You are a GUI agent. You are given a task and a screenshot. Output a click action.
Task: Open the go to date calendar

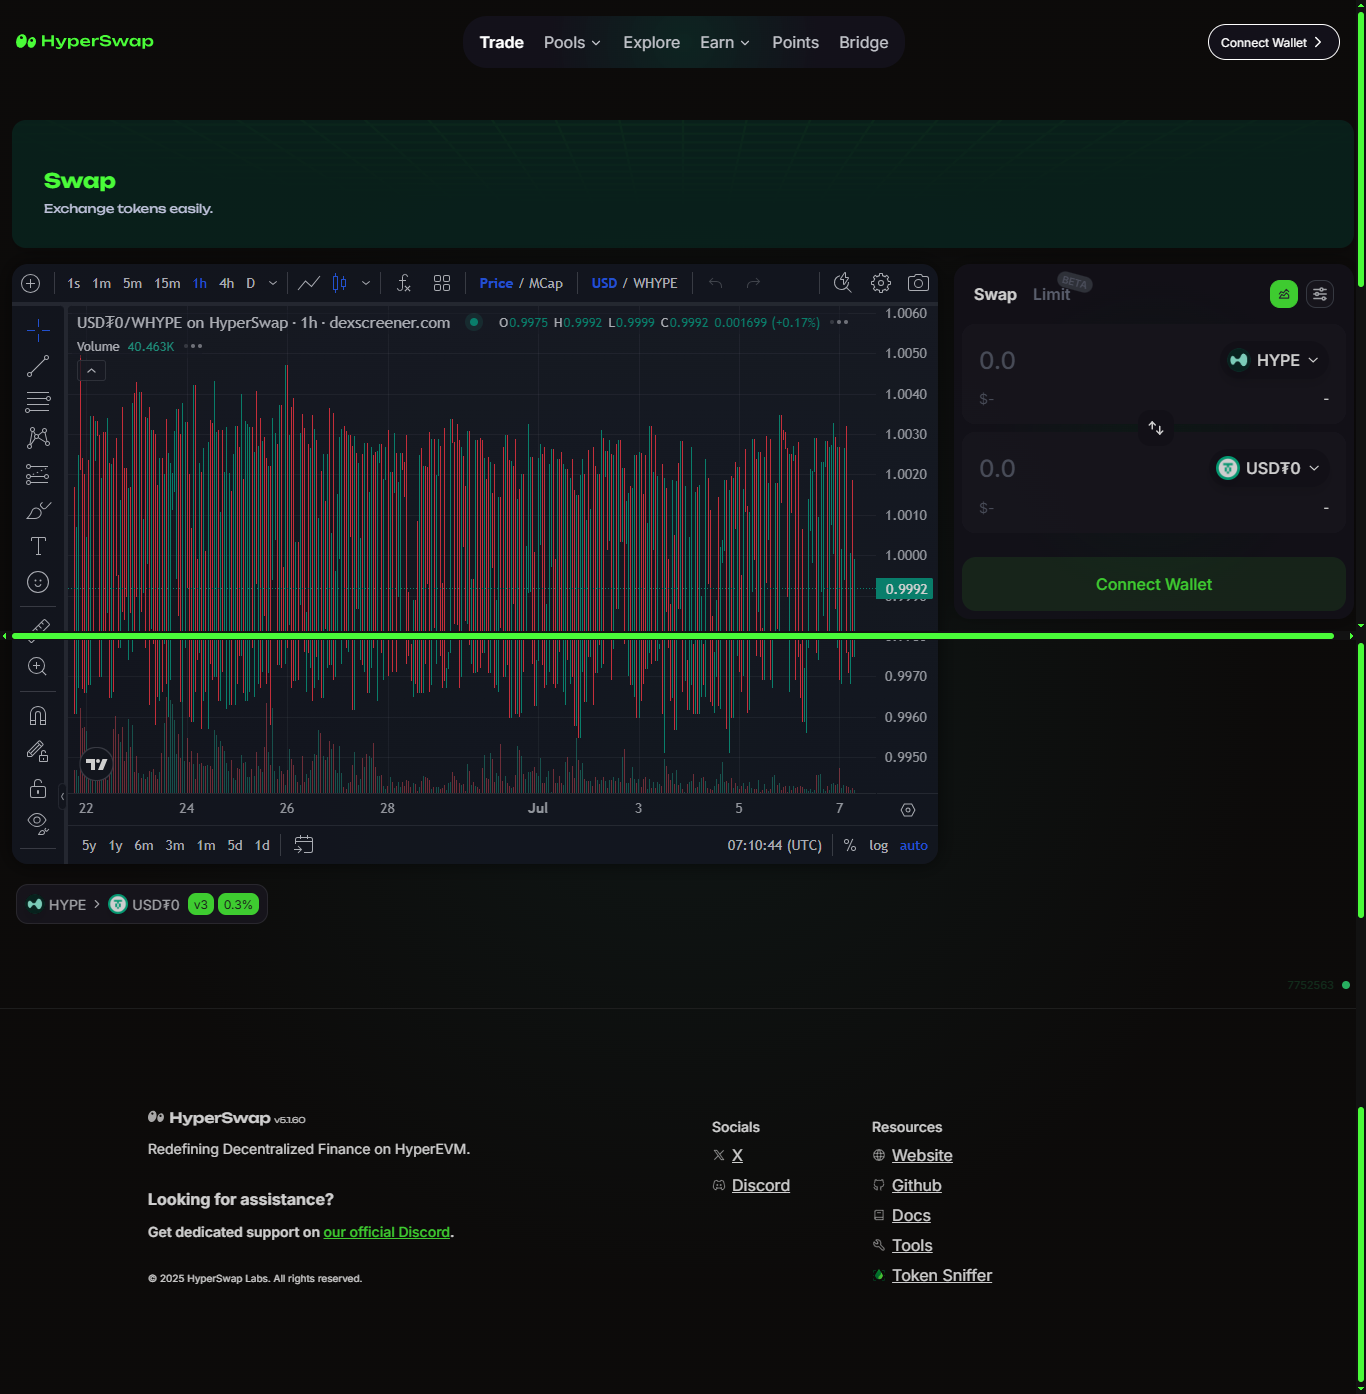coord(304,845)
